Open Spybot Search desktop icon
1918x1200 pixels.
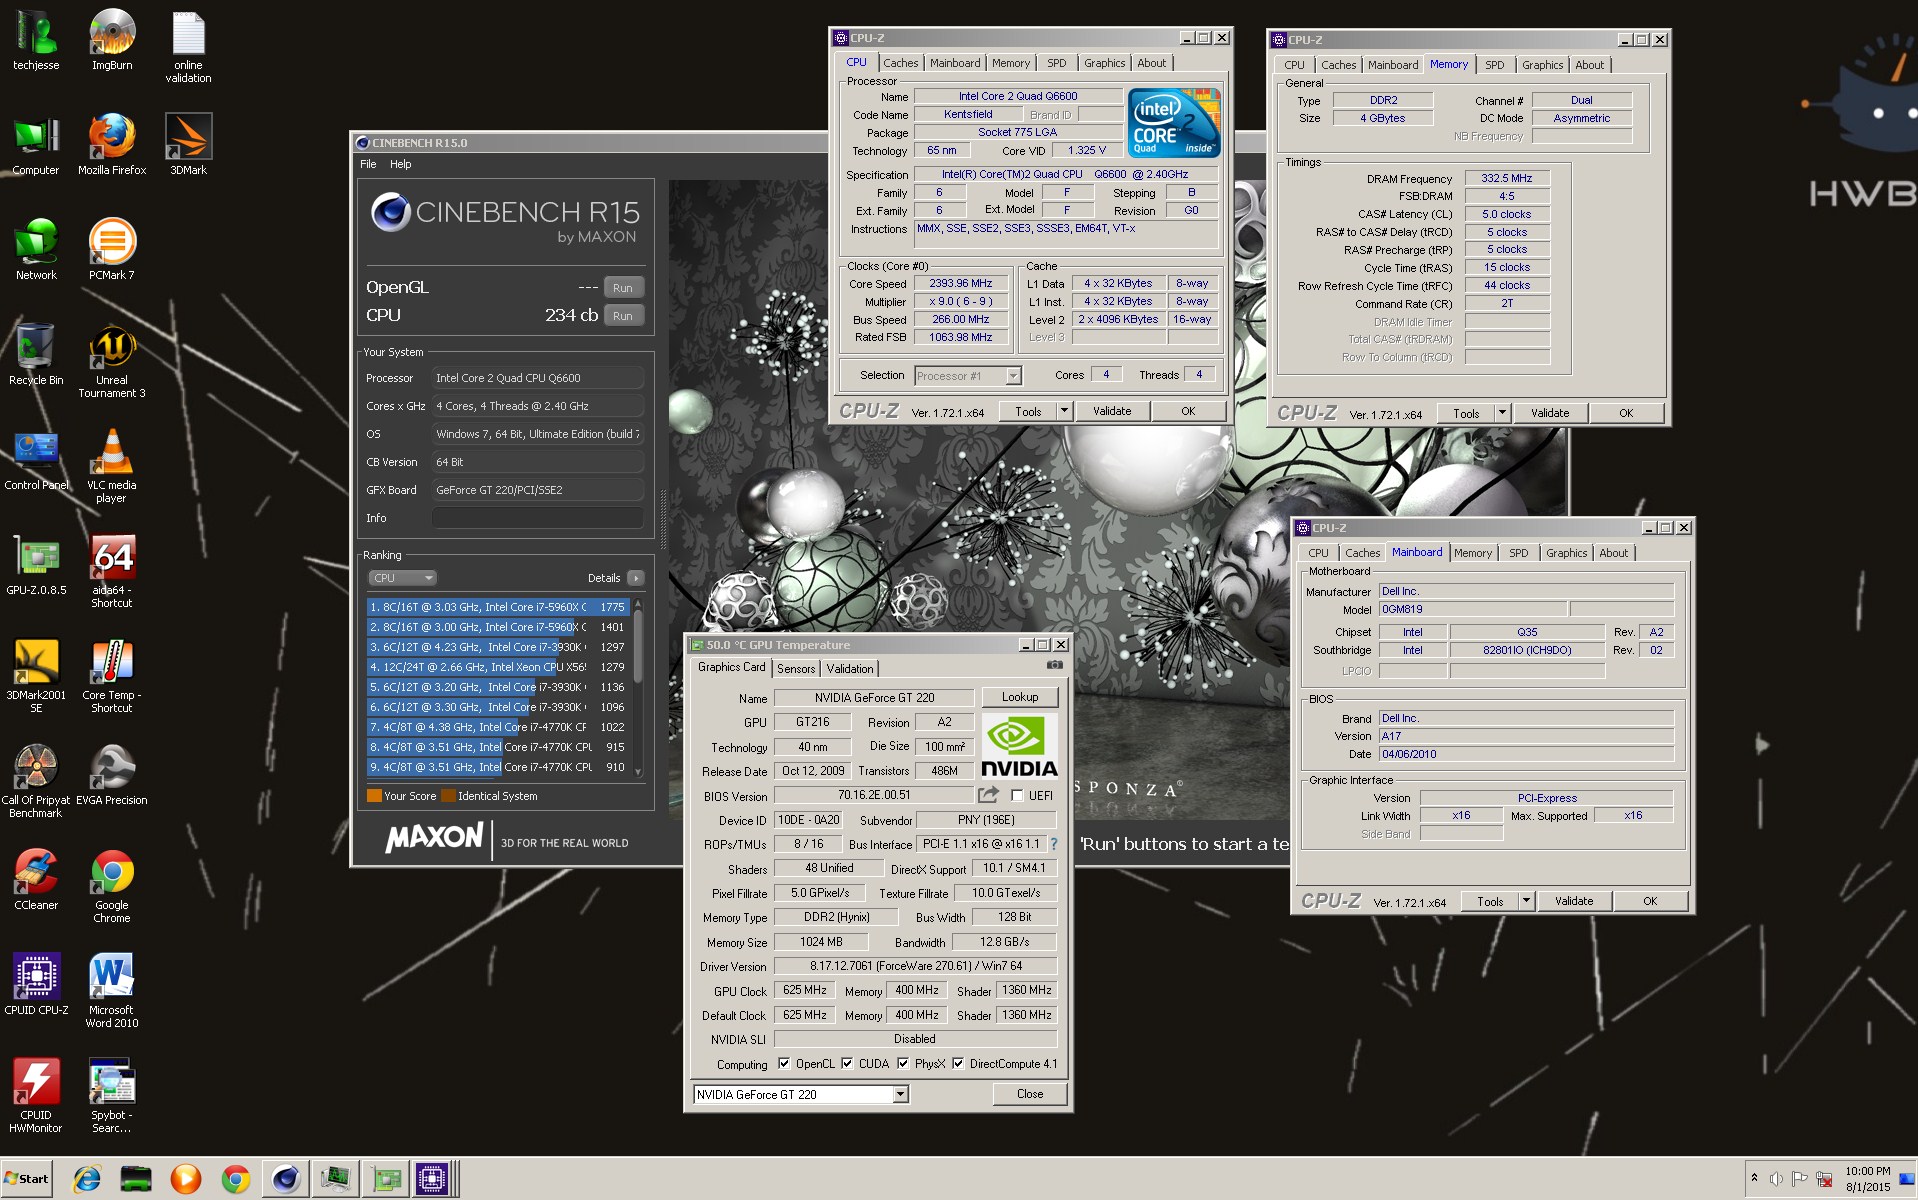click(112, 1096)
